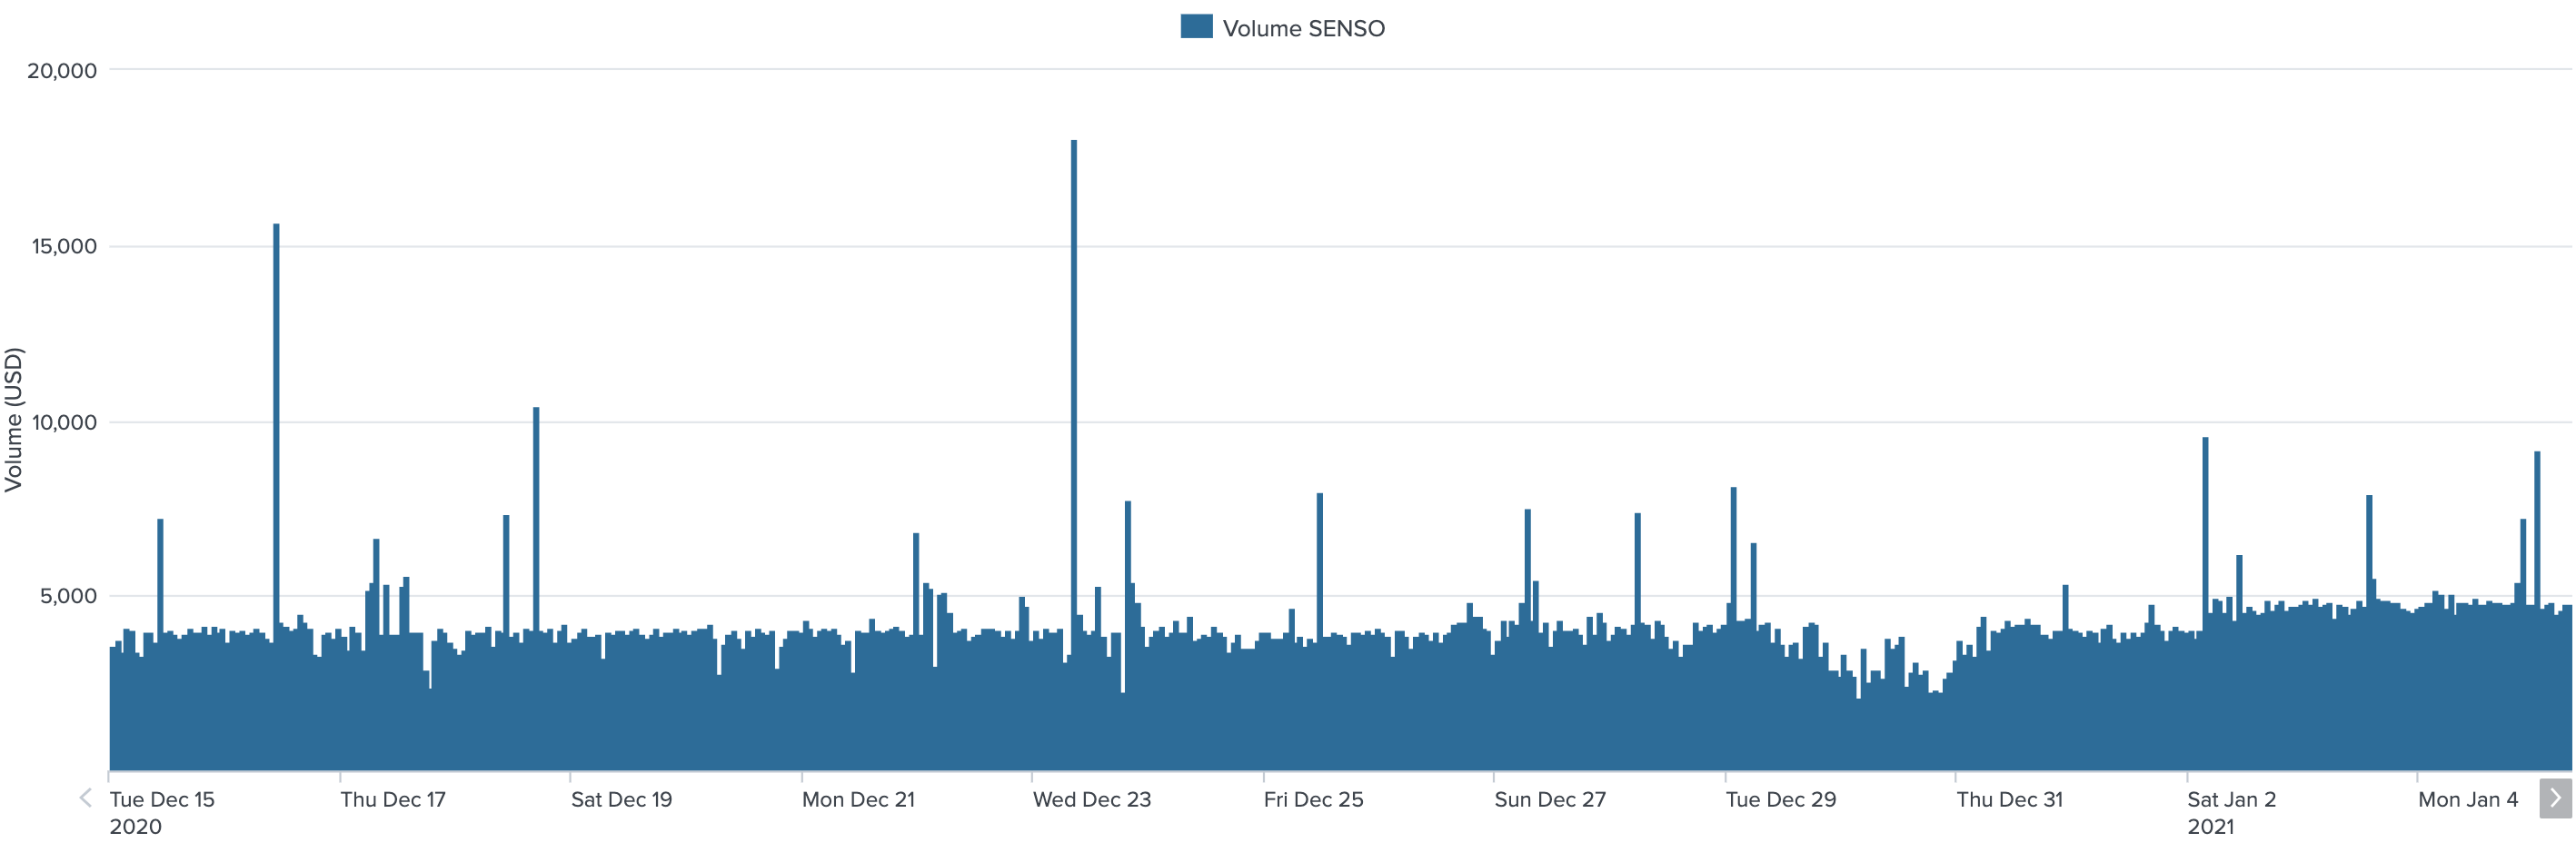Click the Thu Dec 31 axis label
2576x843 pixels.
2009,799
